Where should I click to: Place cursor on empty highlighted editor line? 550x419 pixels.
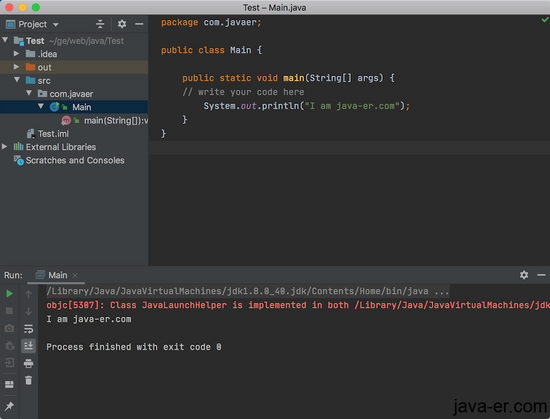[349, 148]
